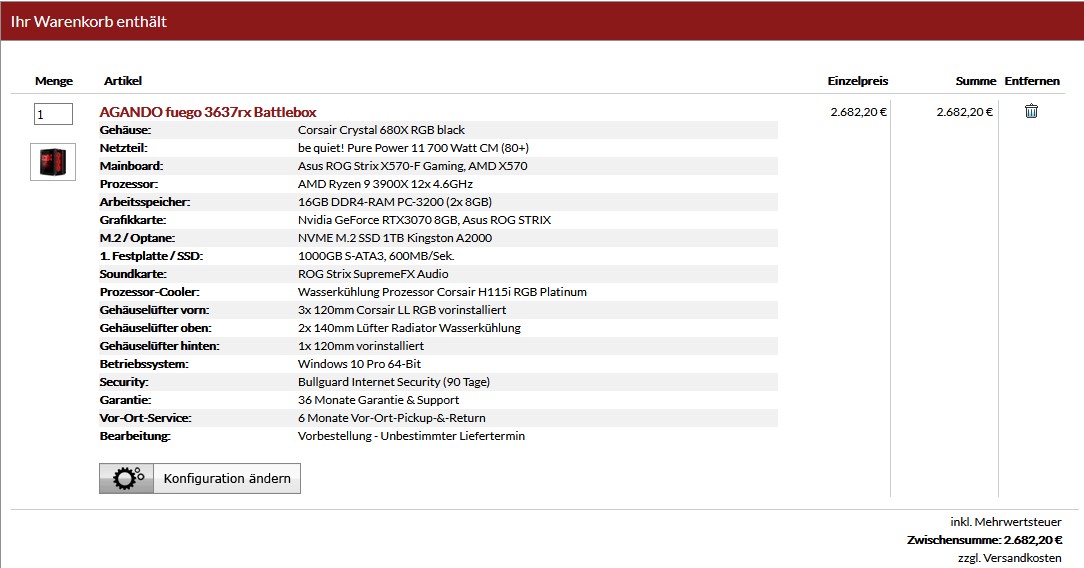Click the Artikel column header
The image size is (1084, 568).
click(123, 81)
